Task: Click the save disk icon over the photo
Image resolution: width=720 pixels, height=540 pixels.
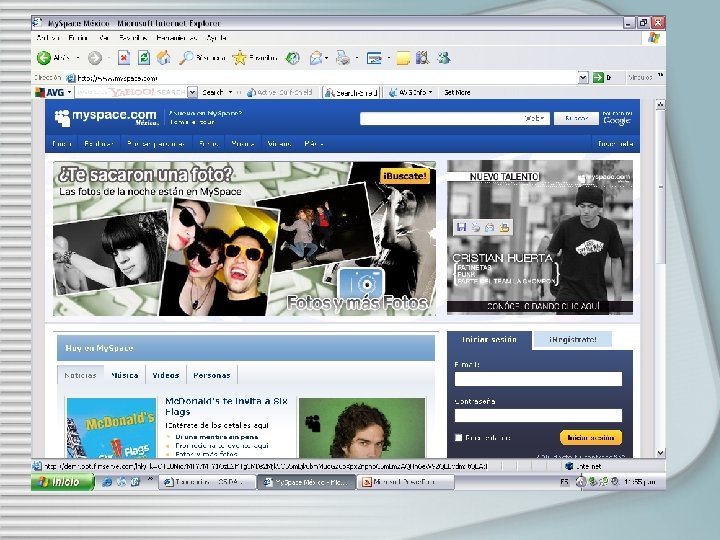Action: [x=461, y=227]
